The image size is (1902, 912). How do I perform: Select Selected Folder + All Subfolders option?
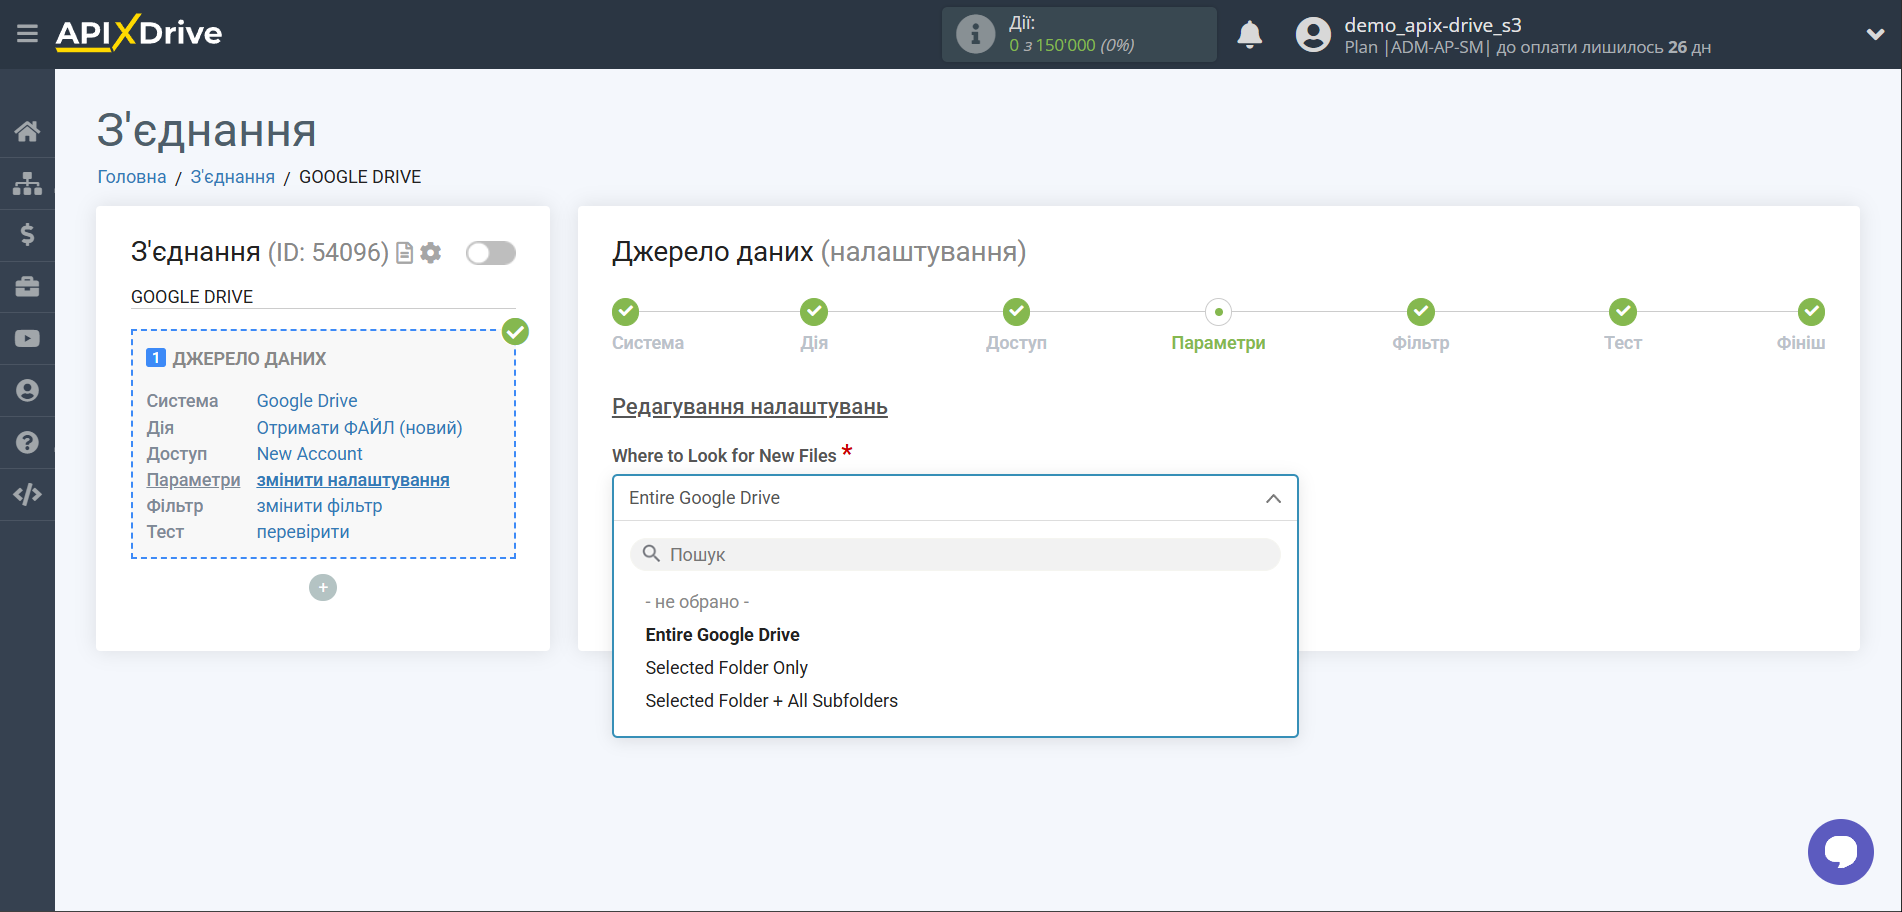tap(771, 701)
